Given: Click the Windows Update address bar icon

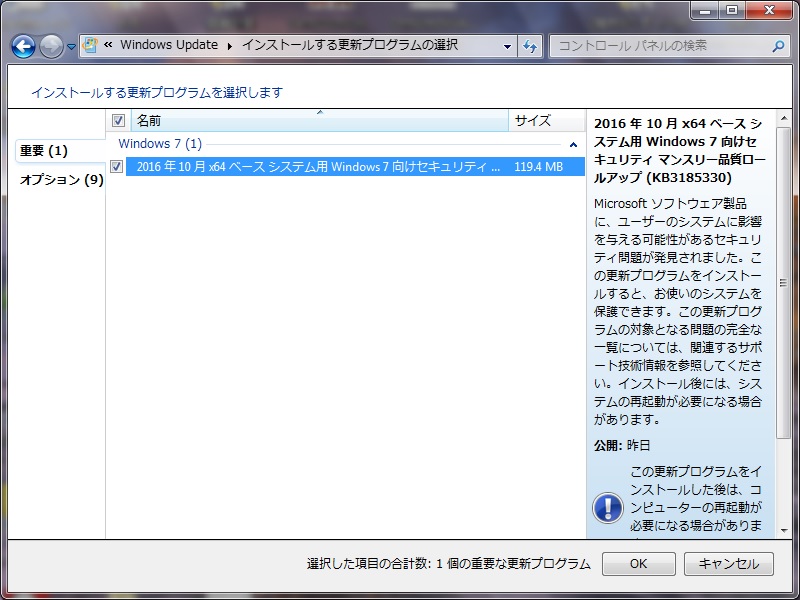Looking at the screenshot, I should click(90, 45).
